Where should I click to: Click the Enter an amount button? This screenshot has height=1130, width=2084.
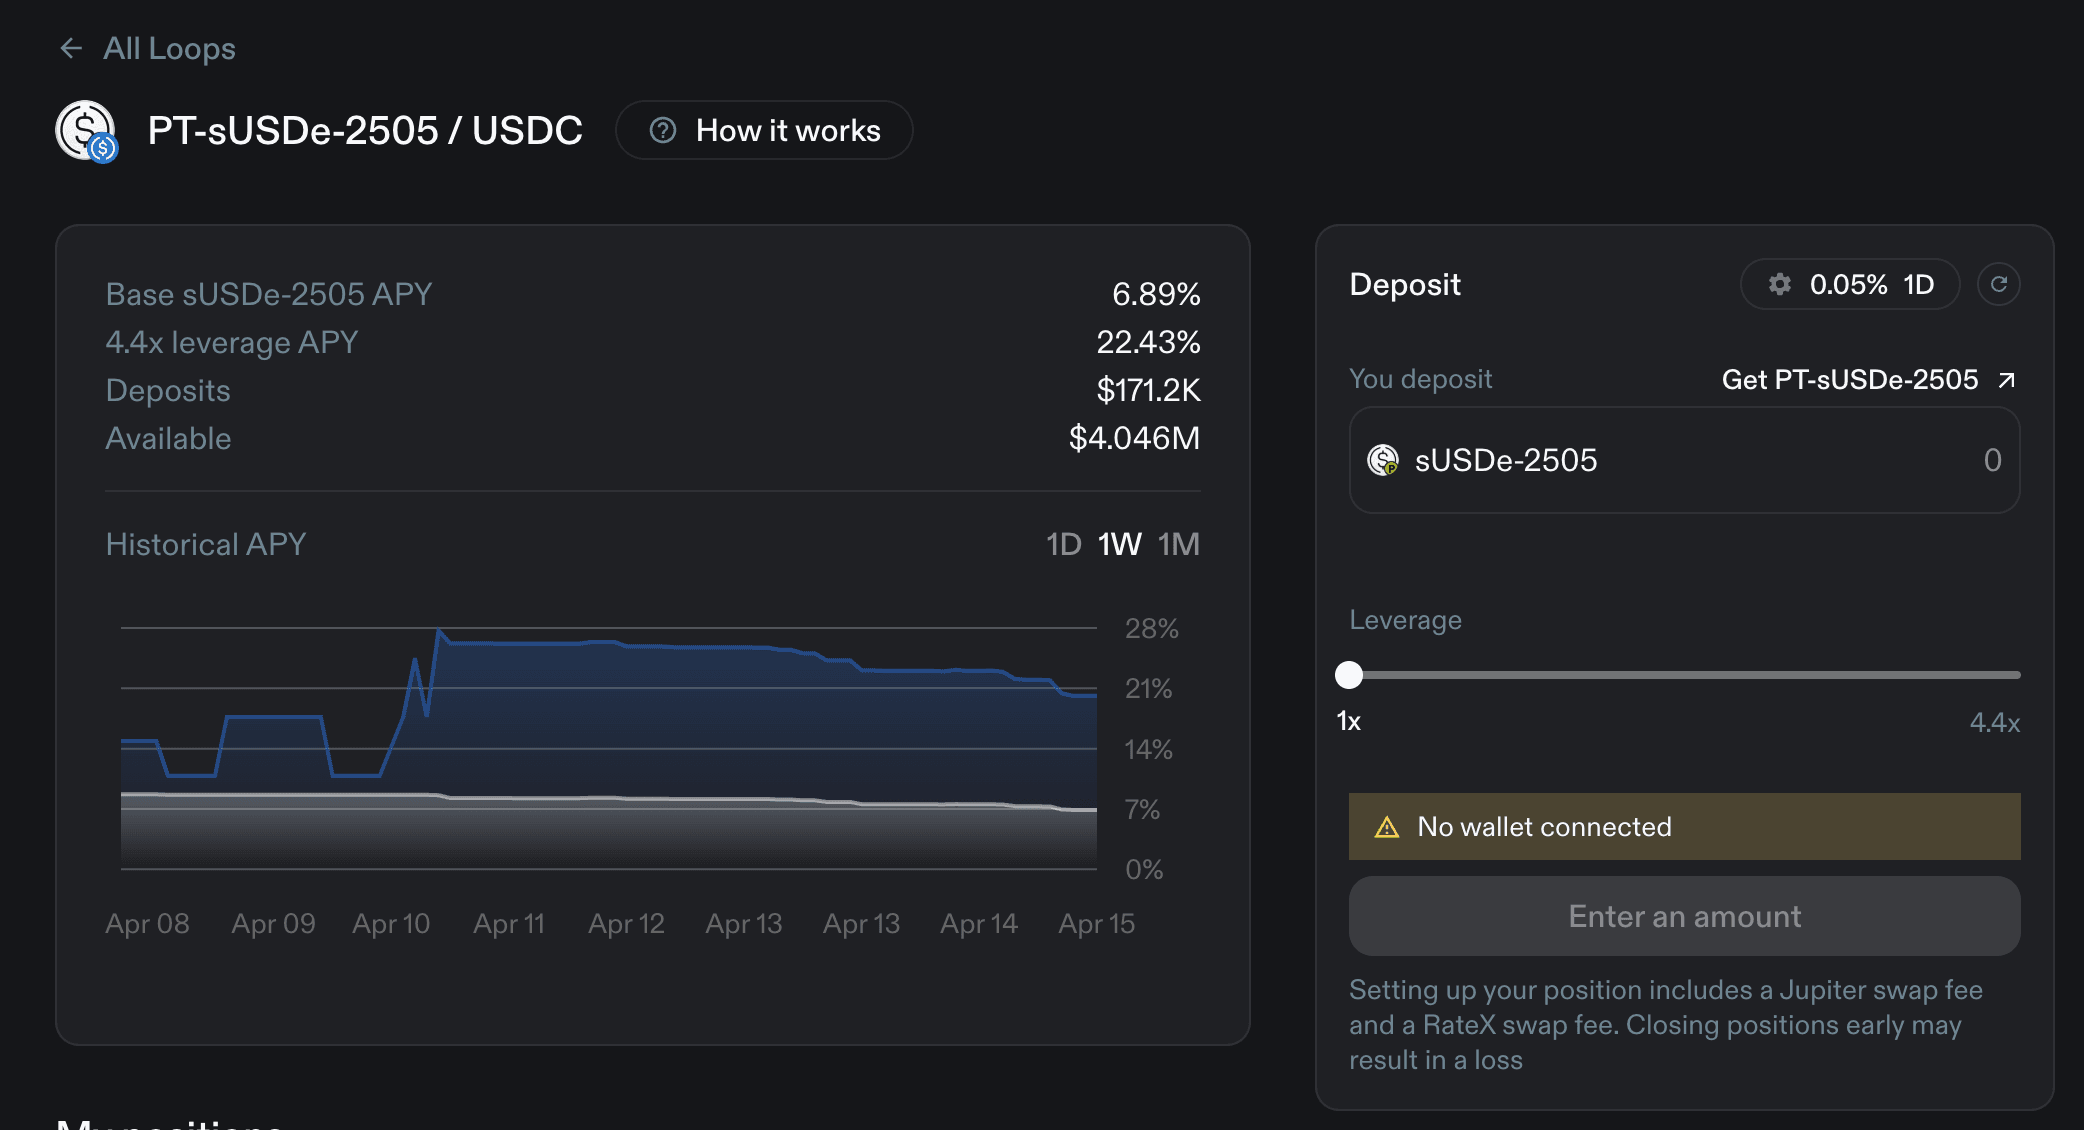1684,916
